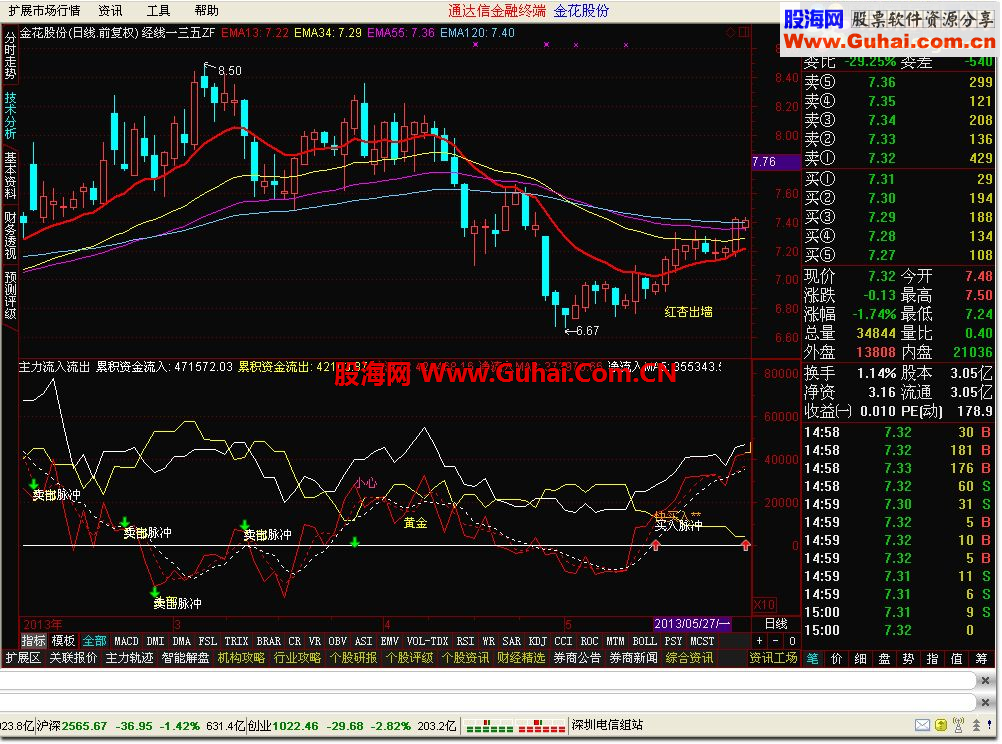Close the lower white message bar
Image resolution: width=1002 pixels, height=744 pixels.
click(x=985, y=702)
